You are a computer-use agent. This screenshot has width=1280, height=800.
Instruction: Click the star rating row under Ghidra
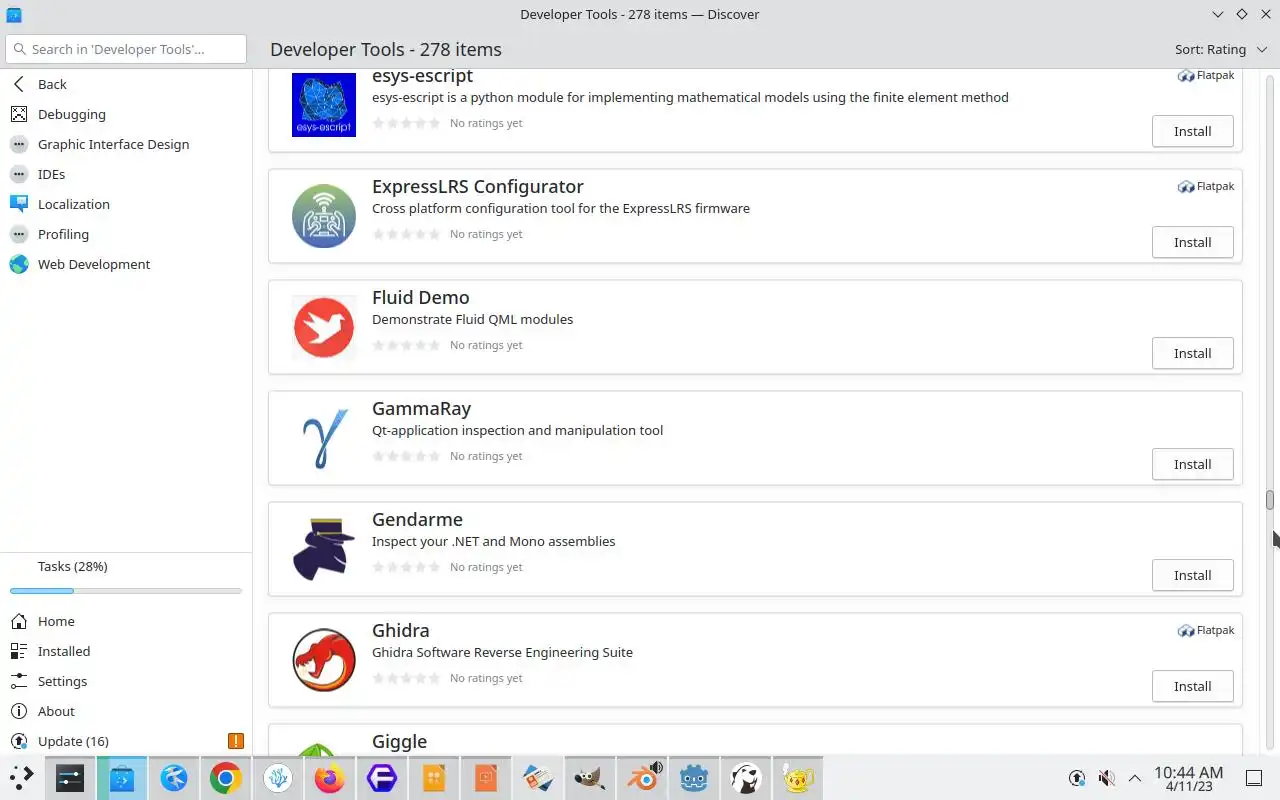[x=406, y=678]
